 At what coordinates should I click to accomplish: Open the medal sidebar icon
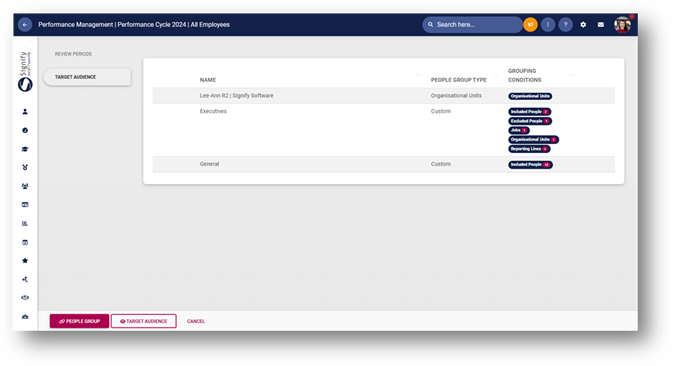[25, 167]
